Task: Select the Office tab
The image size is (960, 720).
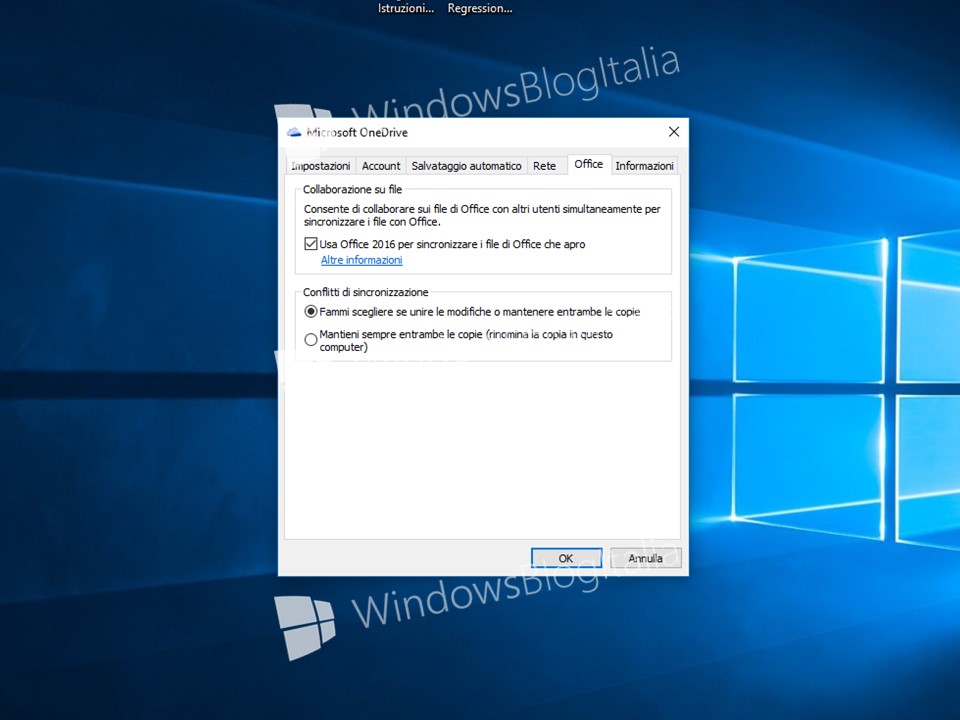Action: pos(588,164)
